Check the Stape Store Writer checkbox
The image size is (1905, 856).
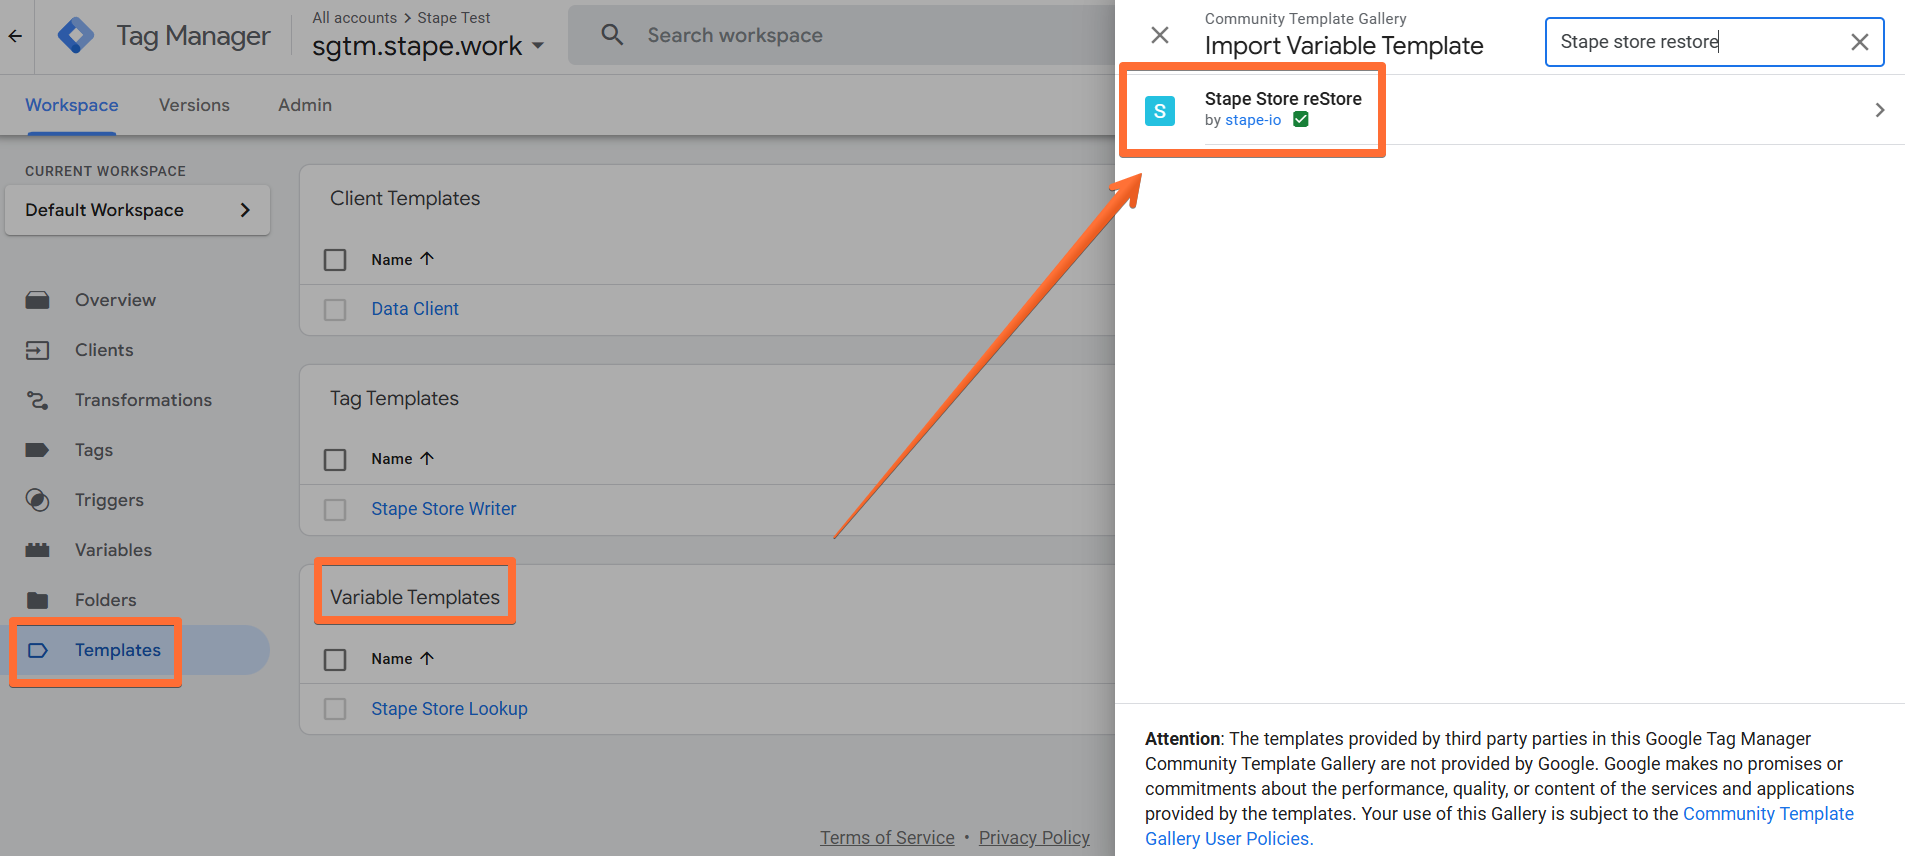coord(335,510)
